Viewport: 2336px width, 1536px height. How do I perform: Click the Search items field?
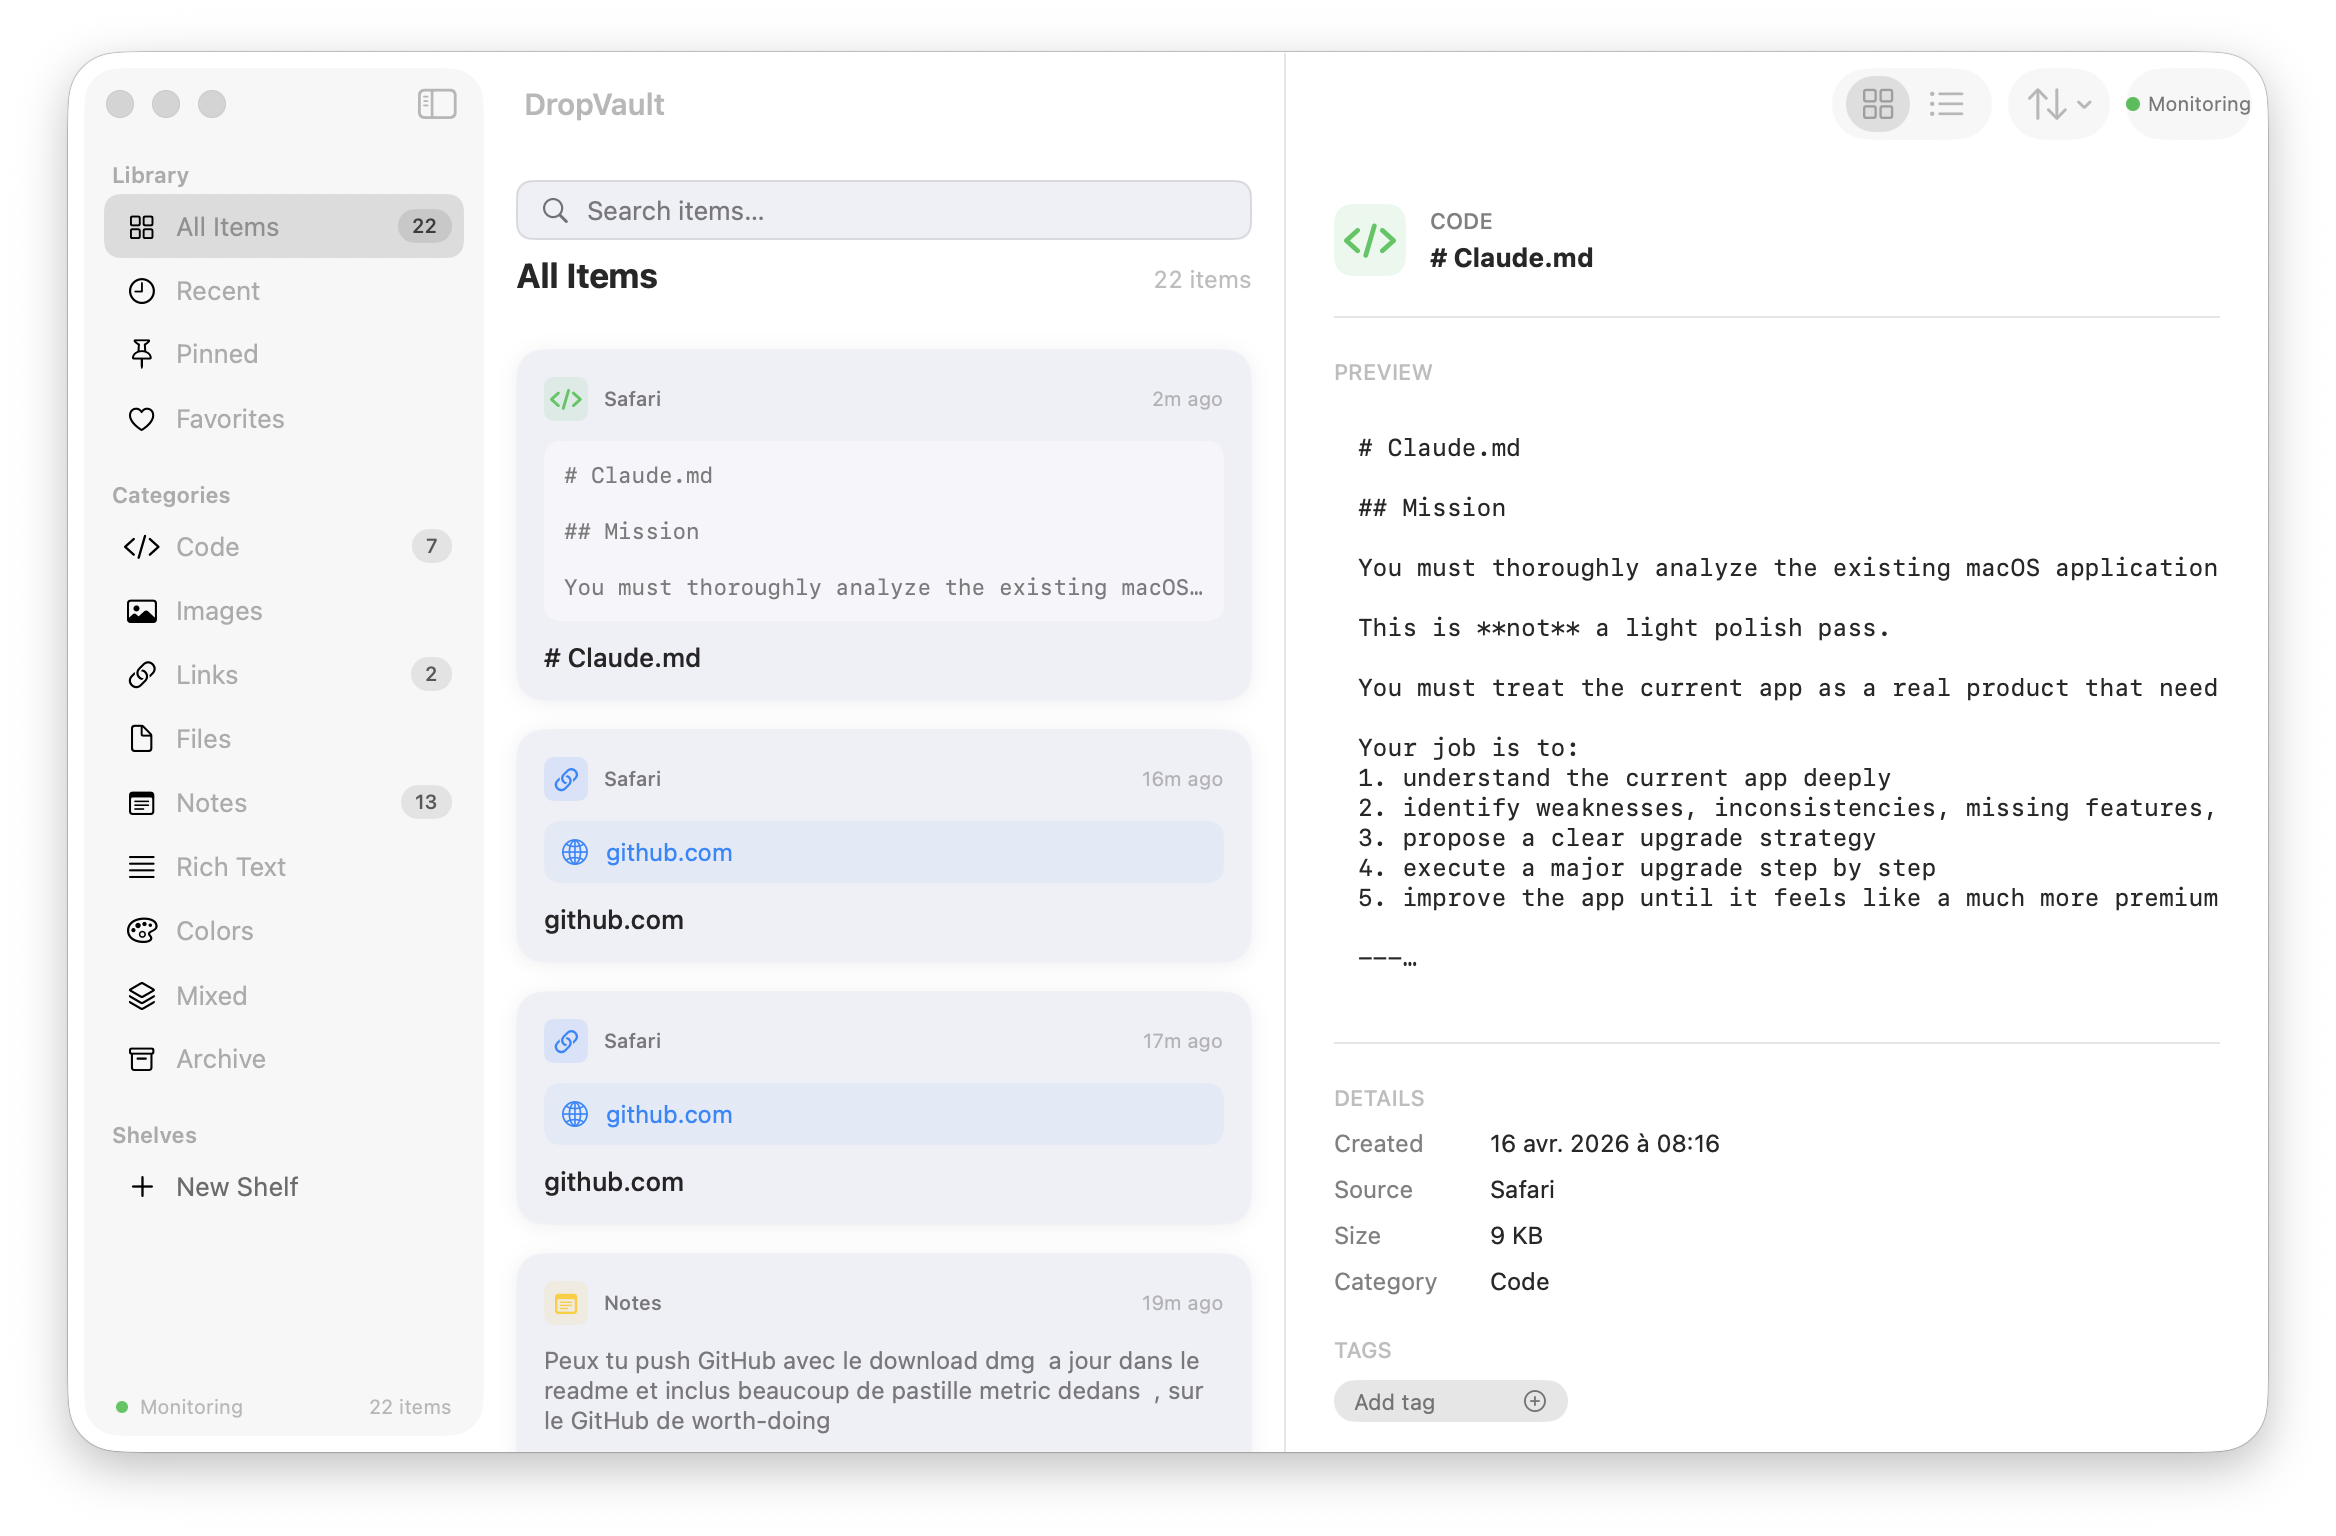[883, 210]
